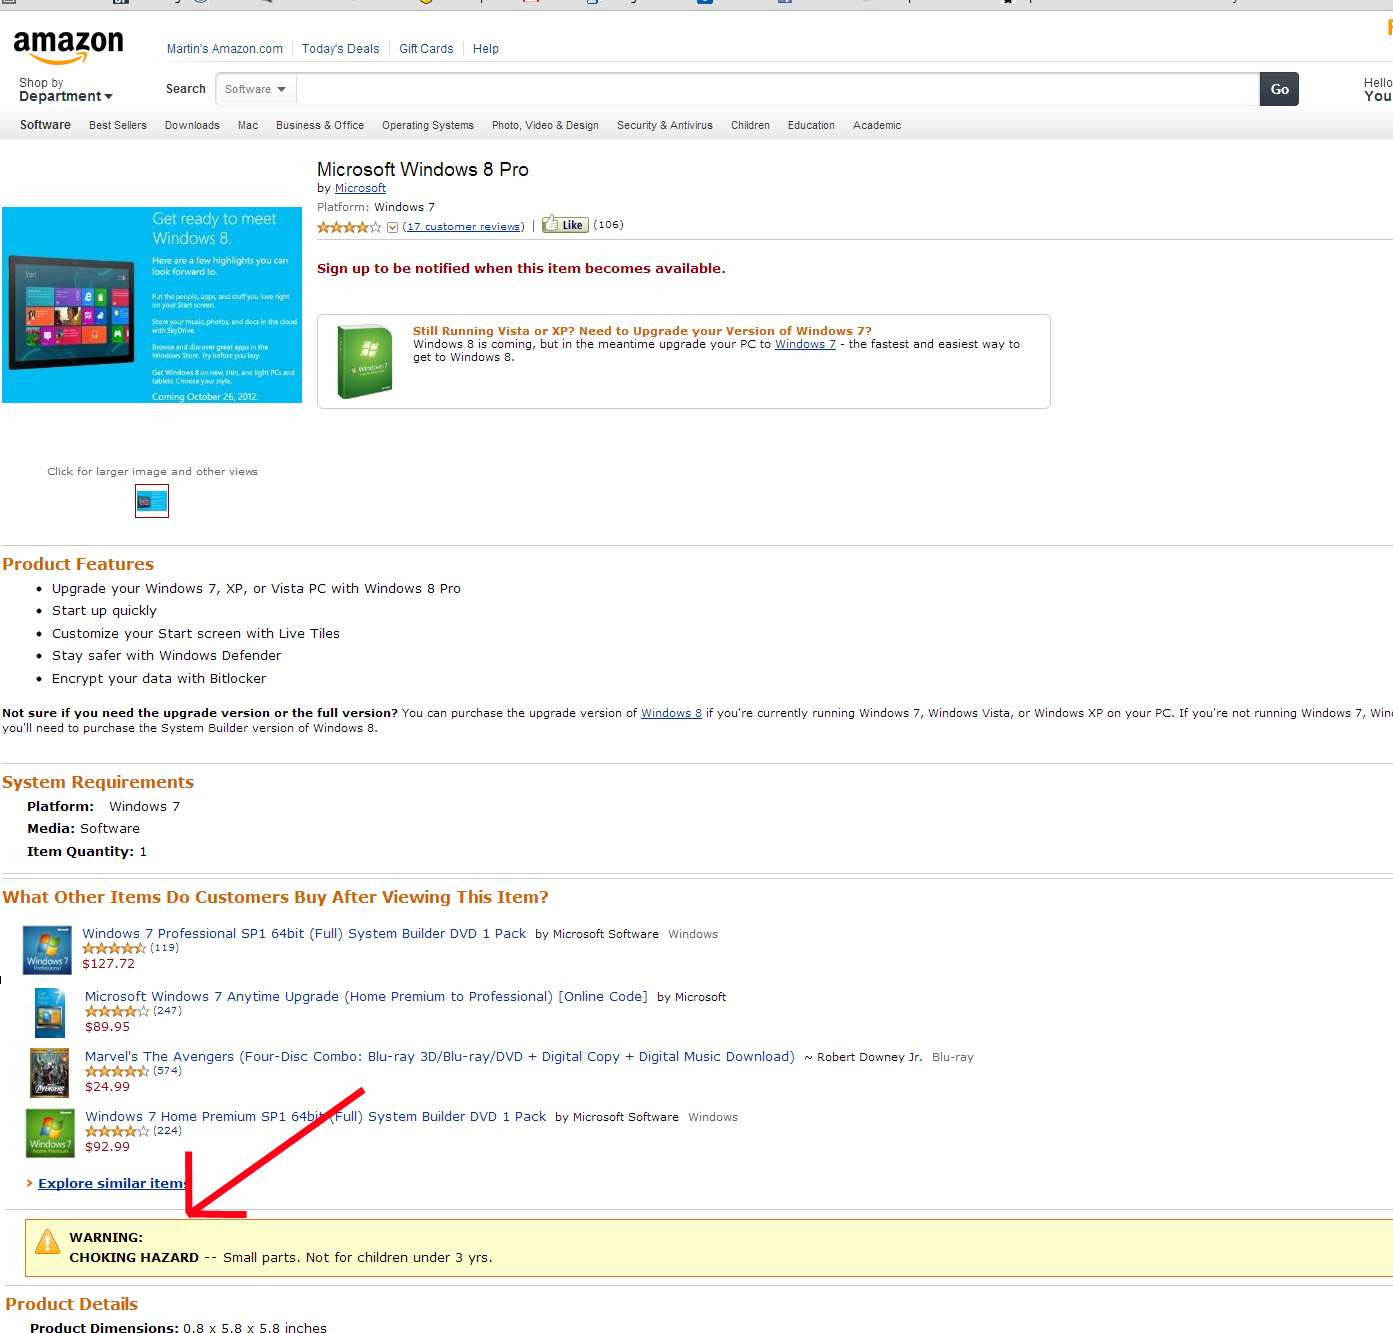
Task: Click the $89.95 price
Action: pyautogui.click(x=107, y=1027)
